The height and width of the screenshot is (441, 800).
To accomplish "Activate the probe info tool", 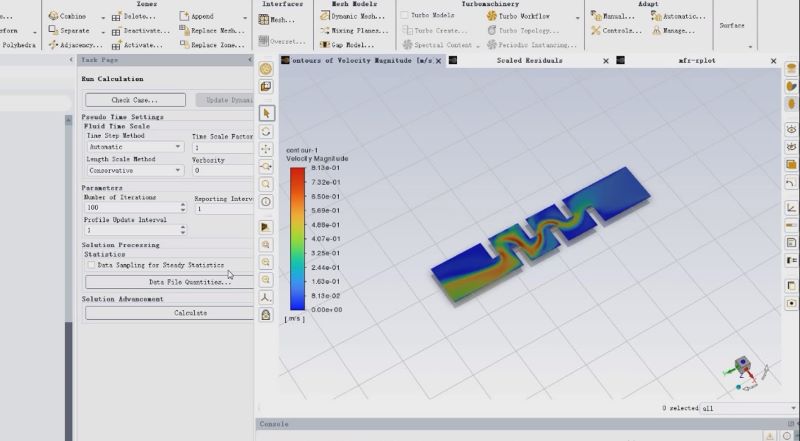I will tap(266, 202).
